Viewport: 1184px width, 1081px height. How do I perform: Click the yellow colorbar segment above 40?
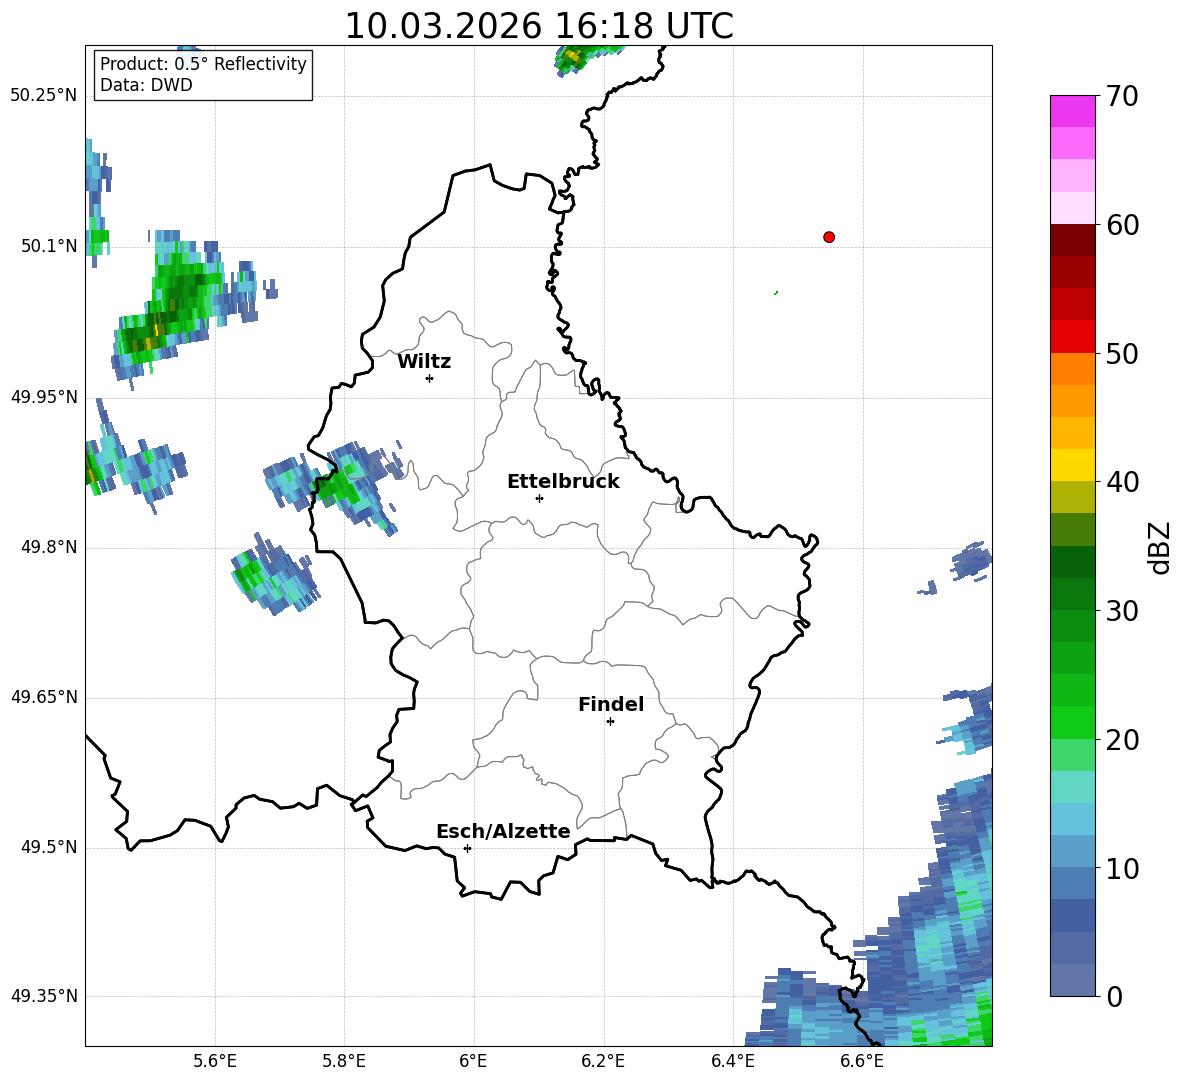pyautogui.click(x=1072, y=465)
